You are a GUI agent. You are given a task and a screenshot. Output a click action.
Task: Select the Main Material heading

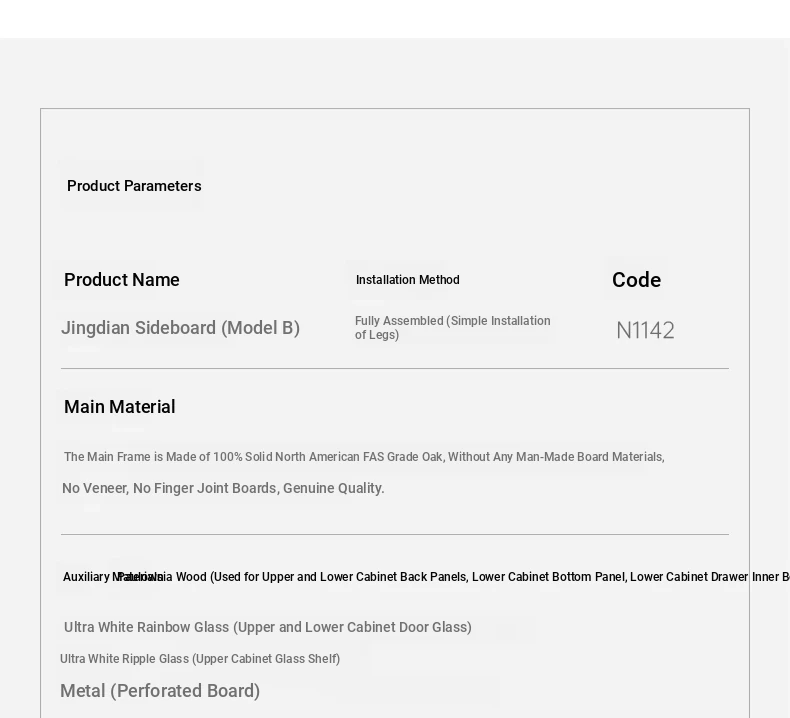(119, 407)
